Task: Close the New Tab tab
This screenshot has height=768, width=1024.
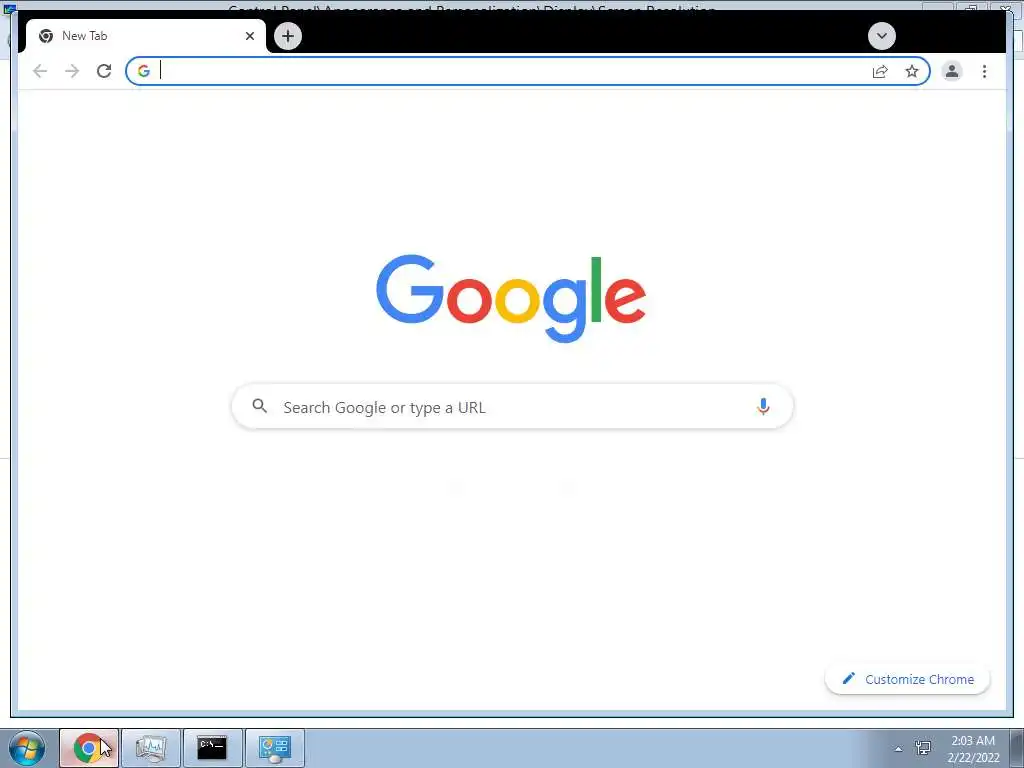Action: [249, 36]
